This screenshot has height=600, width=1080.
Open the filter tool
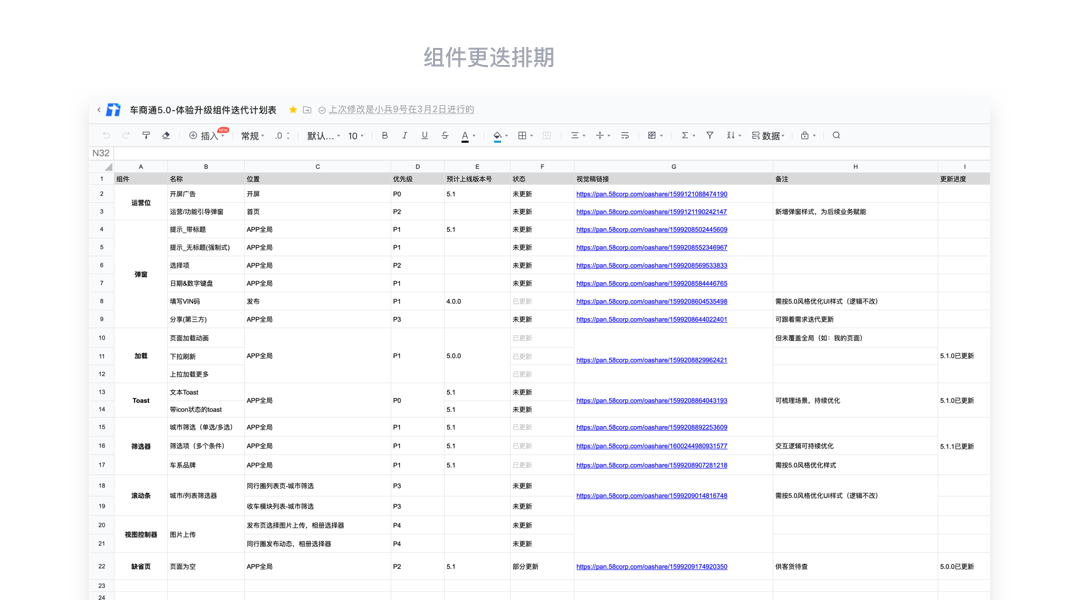point(710,136)
